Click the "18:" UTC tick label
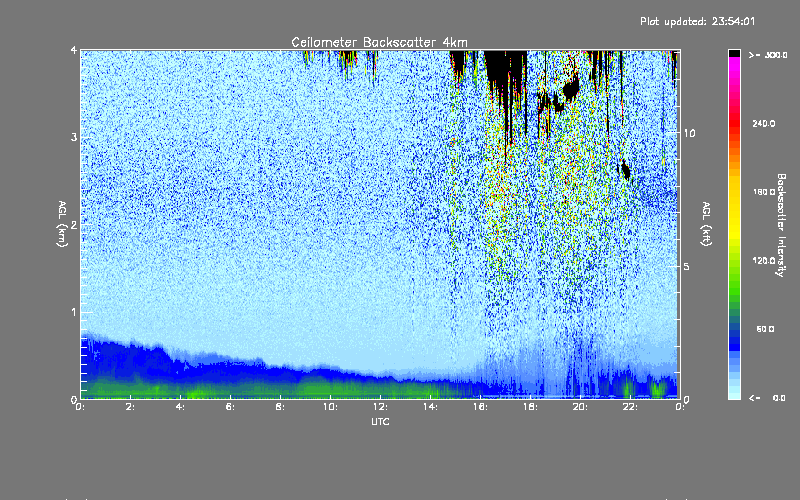 click(530, 407)
